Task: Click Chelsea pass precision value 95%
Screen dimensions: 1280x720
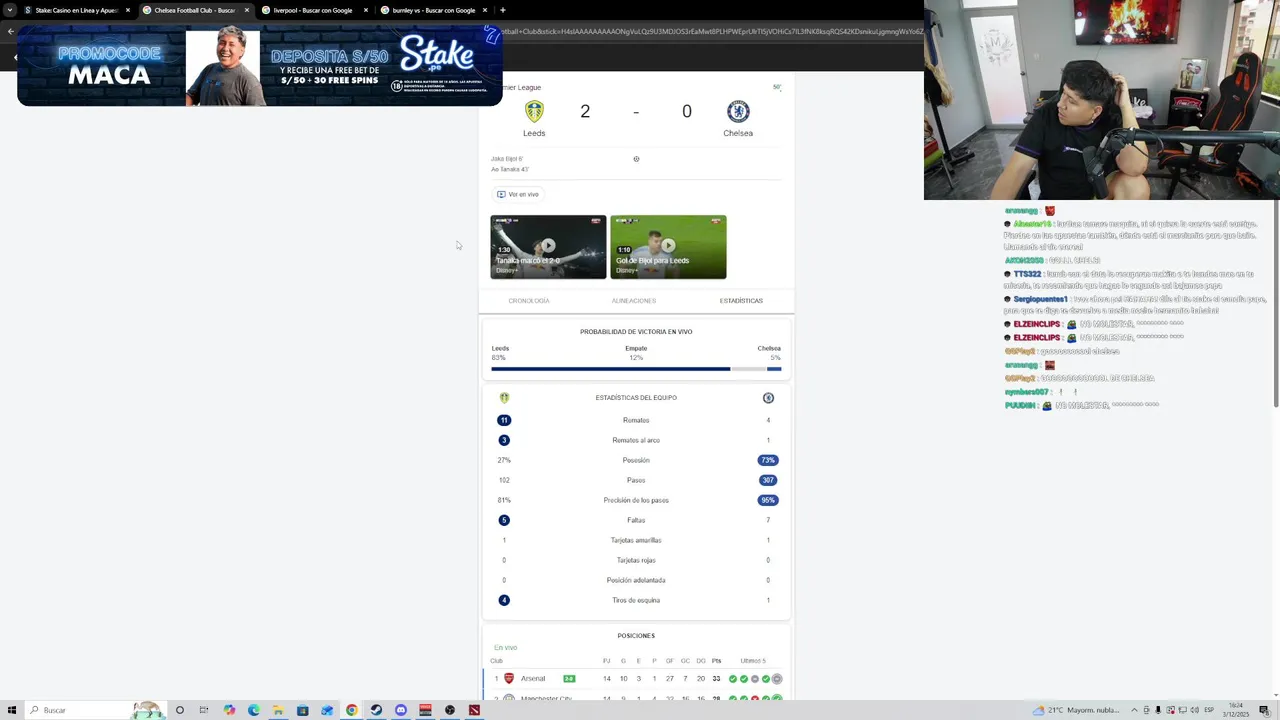Action: pyautogui.click(x=768, y=500)
